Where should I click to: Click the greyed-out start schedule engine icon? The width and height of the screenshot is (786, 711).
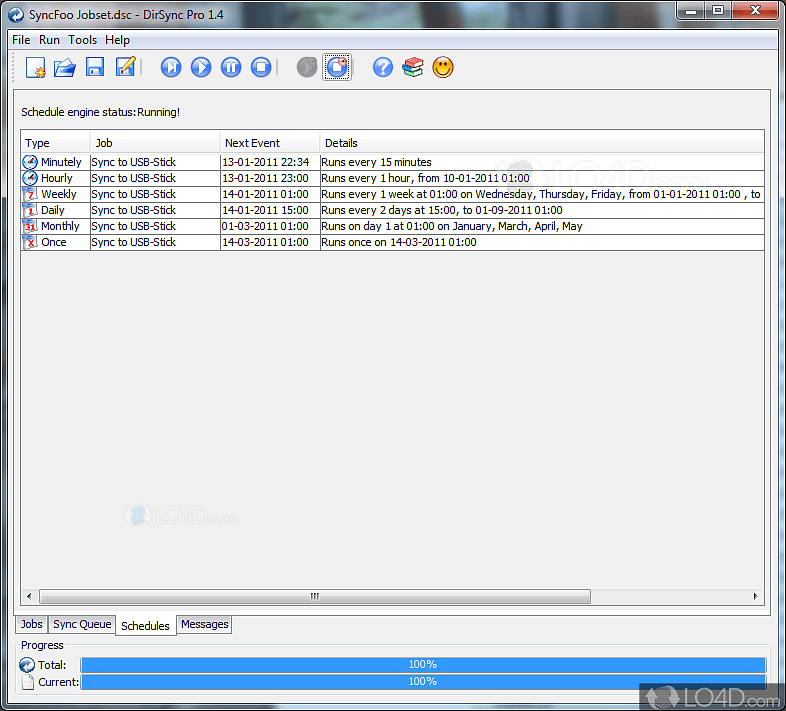coord(307,67)
